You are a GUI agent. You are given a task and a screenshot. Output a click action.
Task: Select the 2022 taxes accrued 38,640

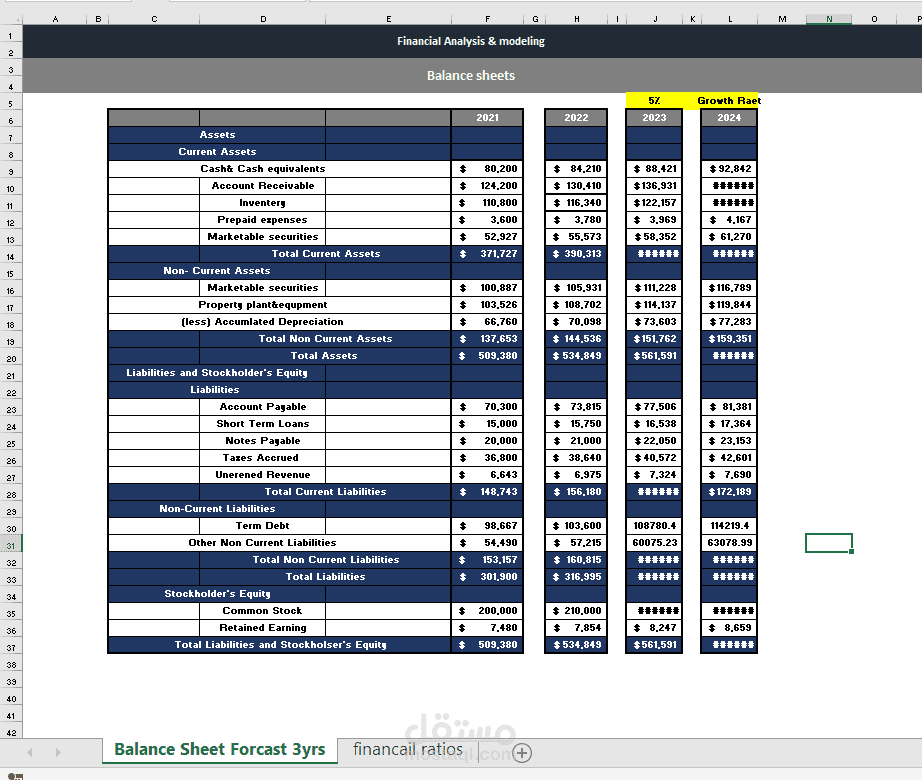click(x=576, y=458)
